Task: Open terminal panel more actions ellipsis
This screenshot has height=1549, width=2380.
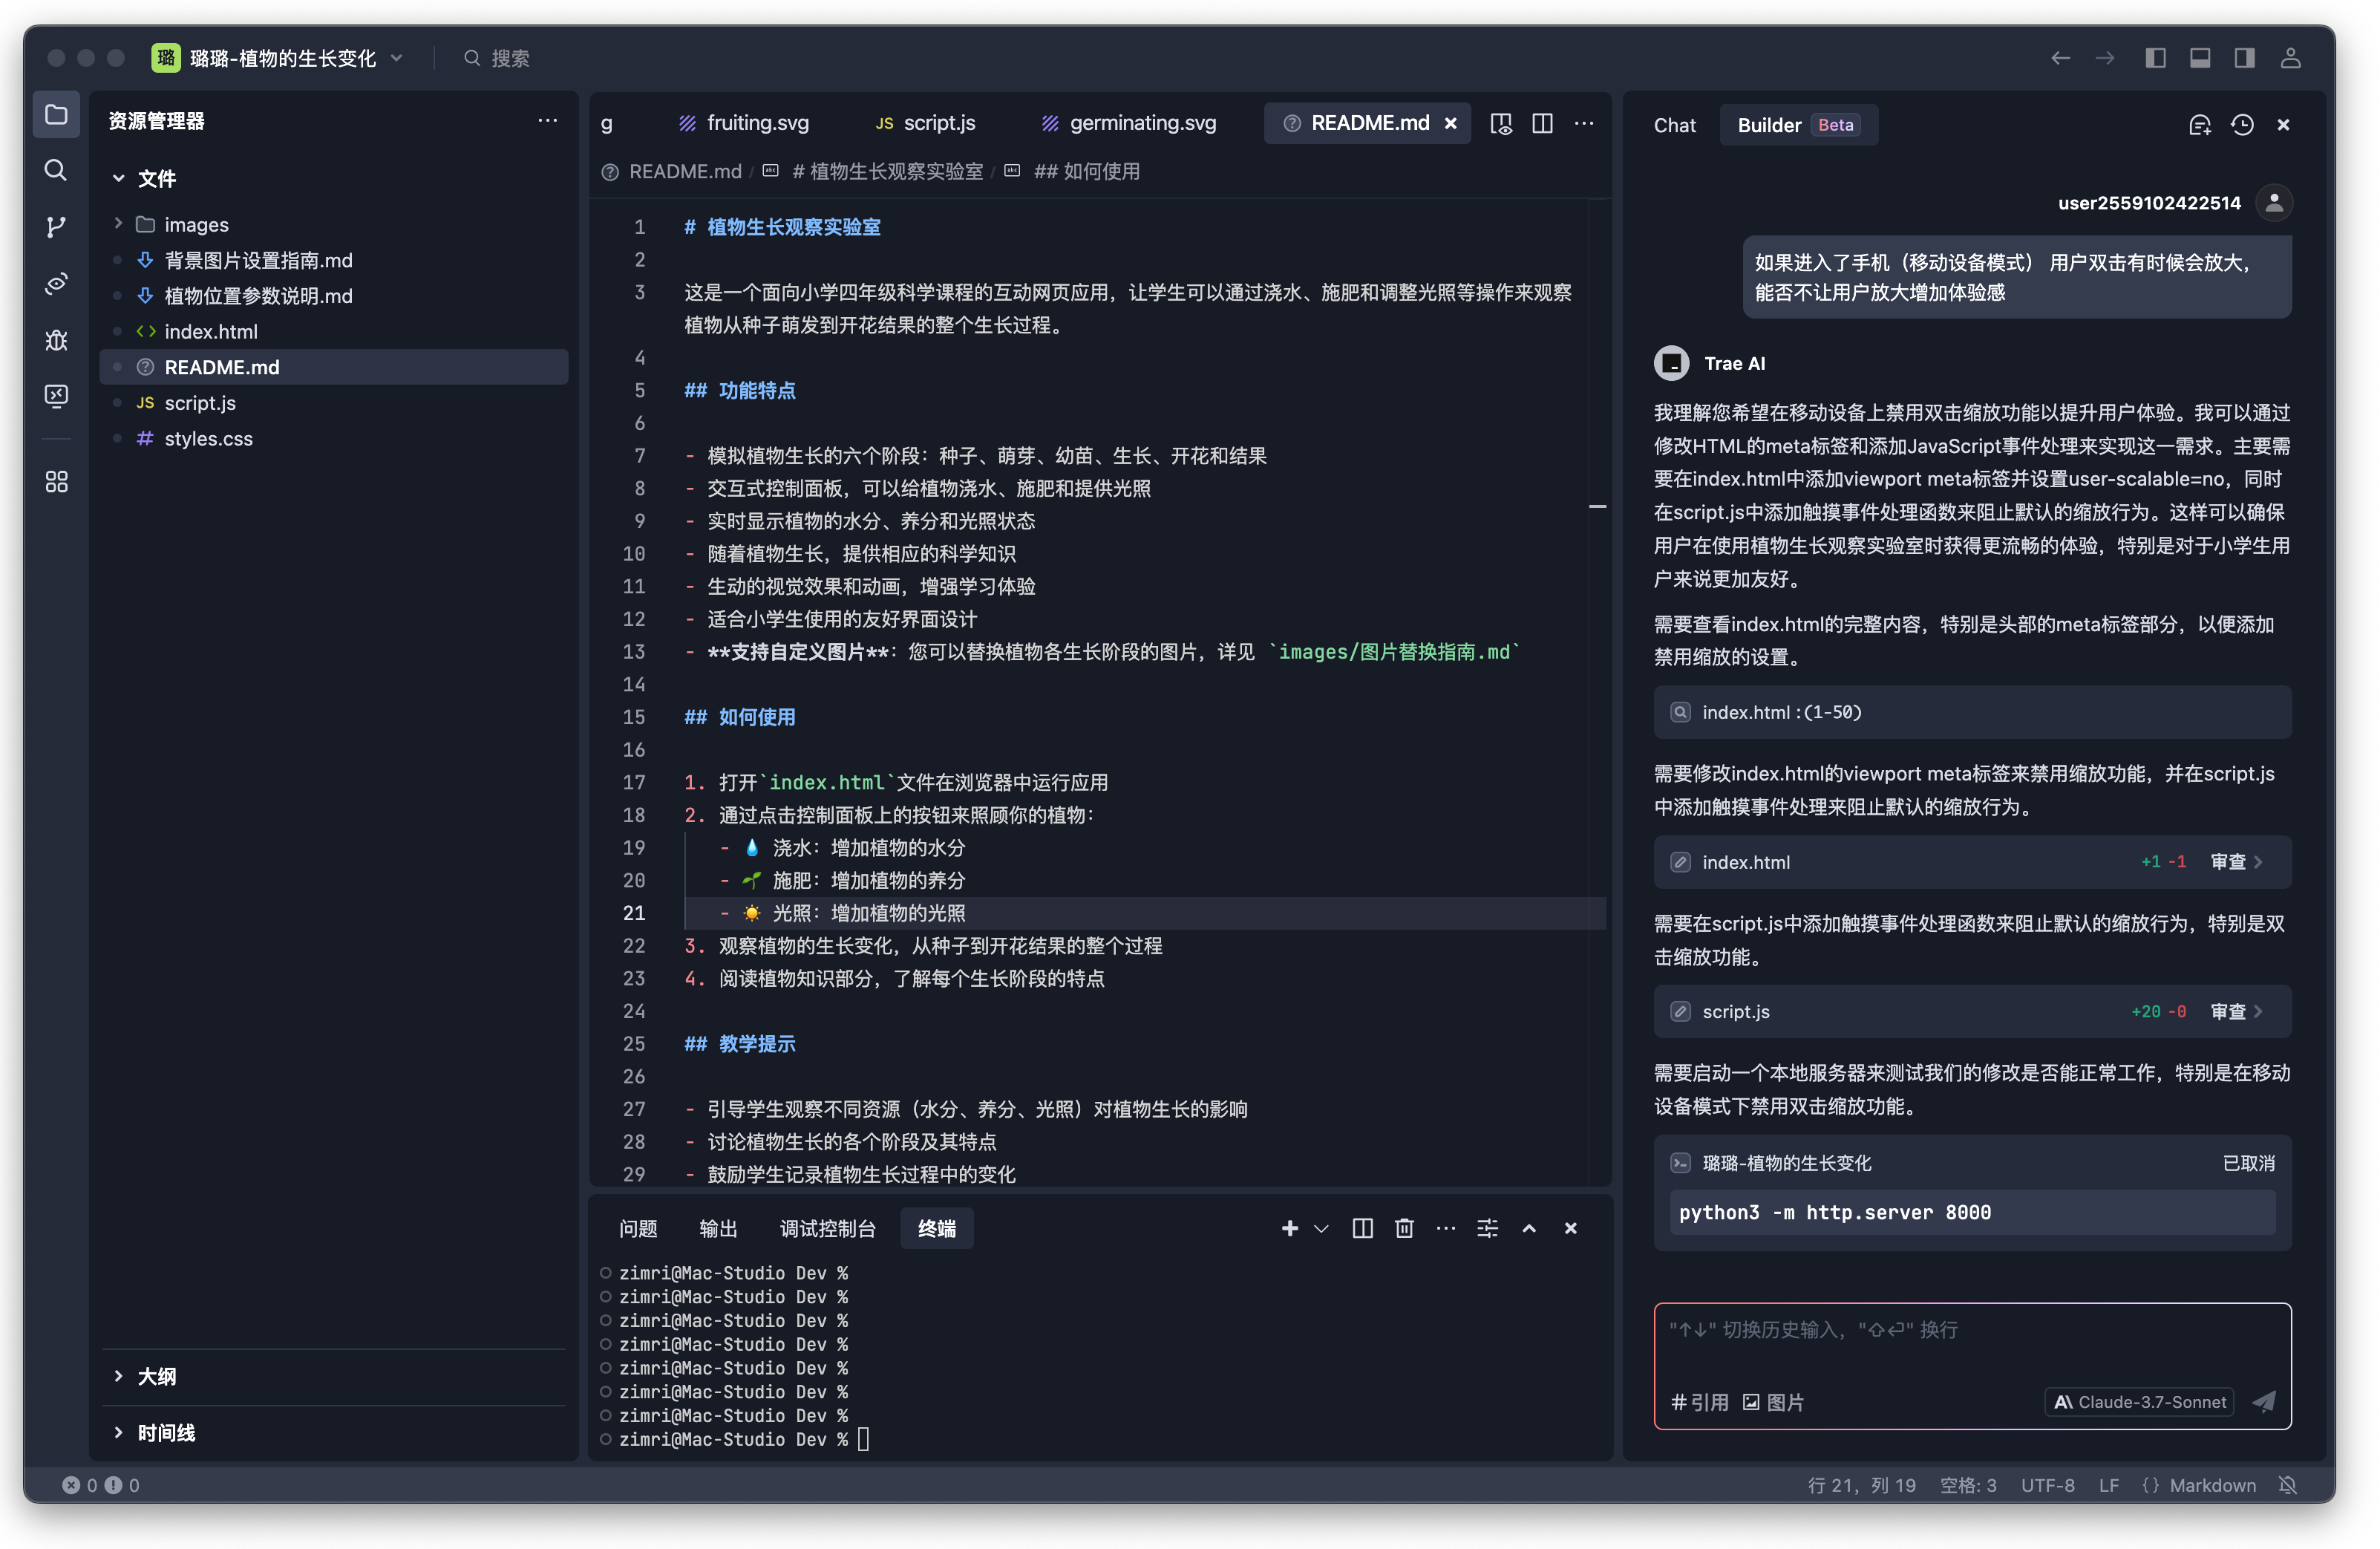Action: click(x=1446, y=1228)
